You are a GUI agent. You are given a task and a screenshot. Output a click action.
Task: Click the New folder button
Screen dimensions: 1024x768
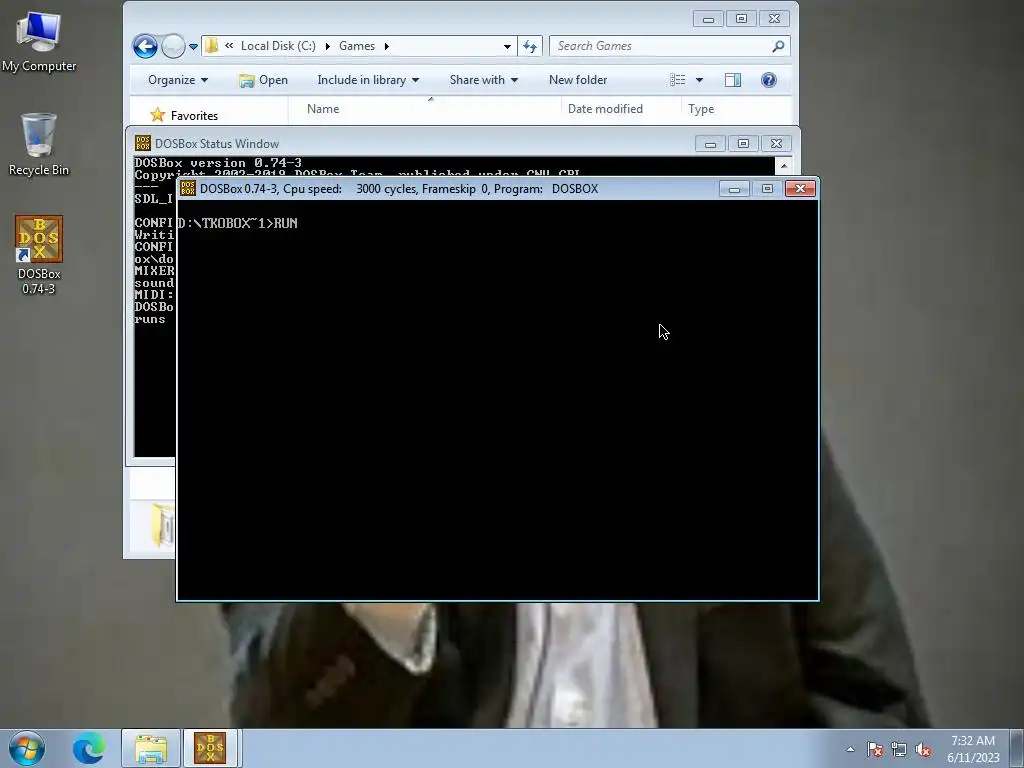[578, 80]
